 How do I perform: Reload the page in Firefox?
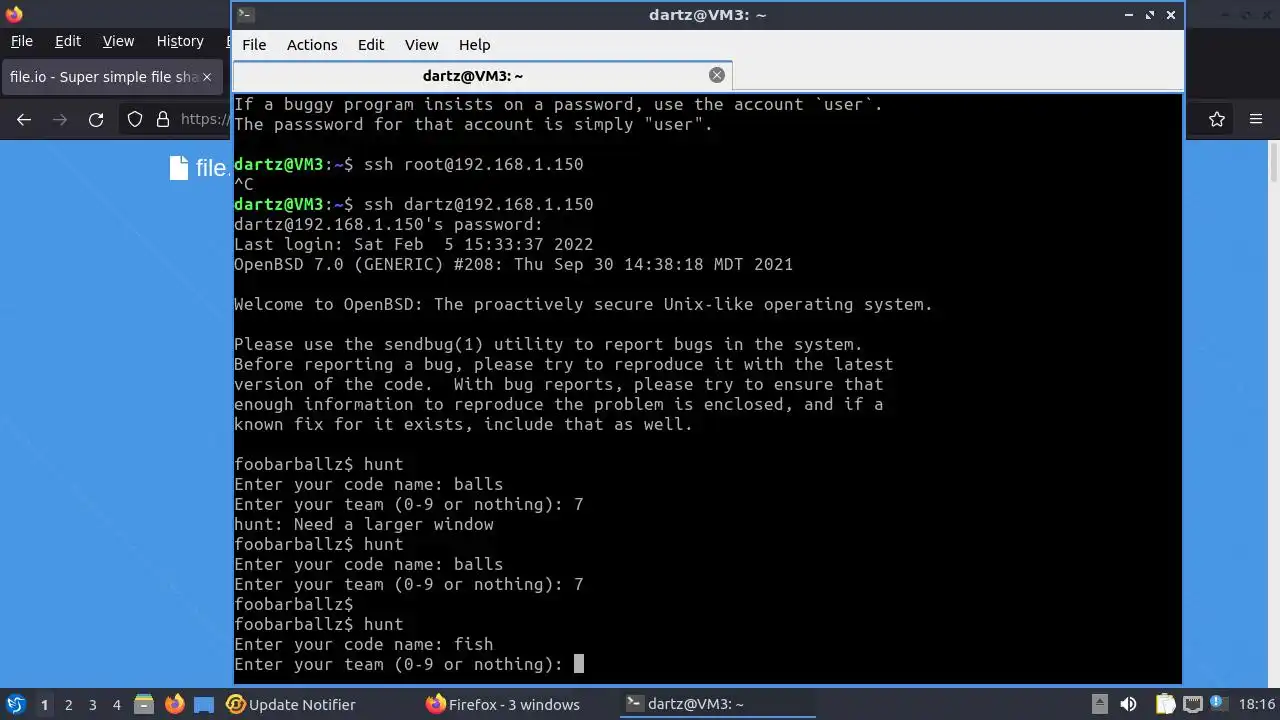[x=96, y=120]
